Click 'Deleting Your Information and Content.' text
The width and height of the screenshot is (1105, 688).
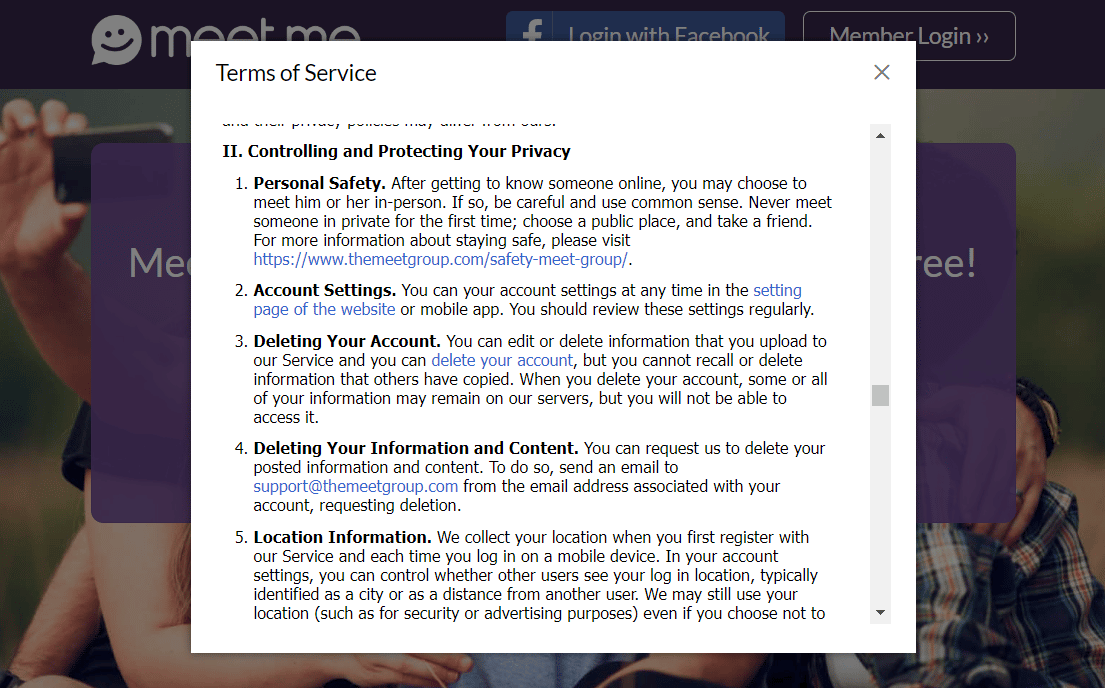click(x=416, y=448)
